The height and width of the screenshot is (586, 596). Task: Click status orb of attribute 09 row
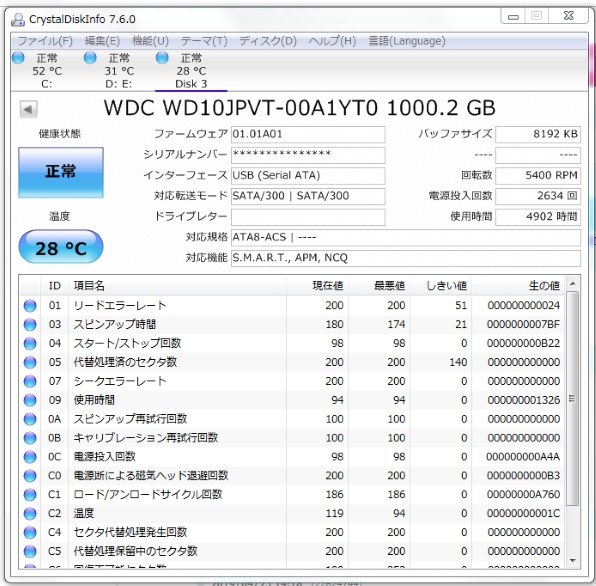[30, 400]
